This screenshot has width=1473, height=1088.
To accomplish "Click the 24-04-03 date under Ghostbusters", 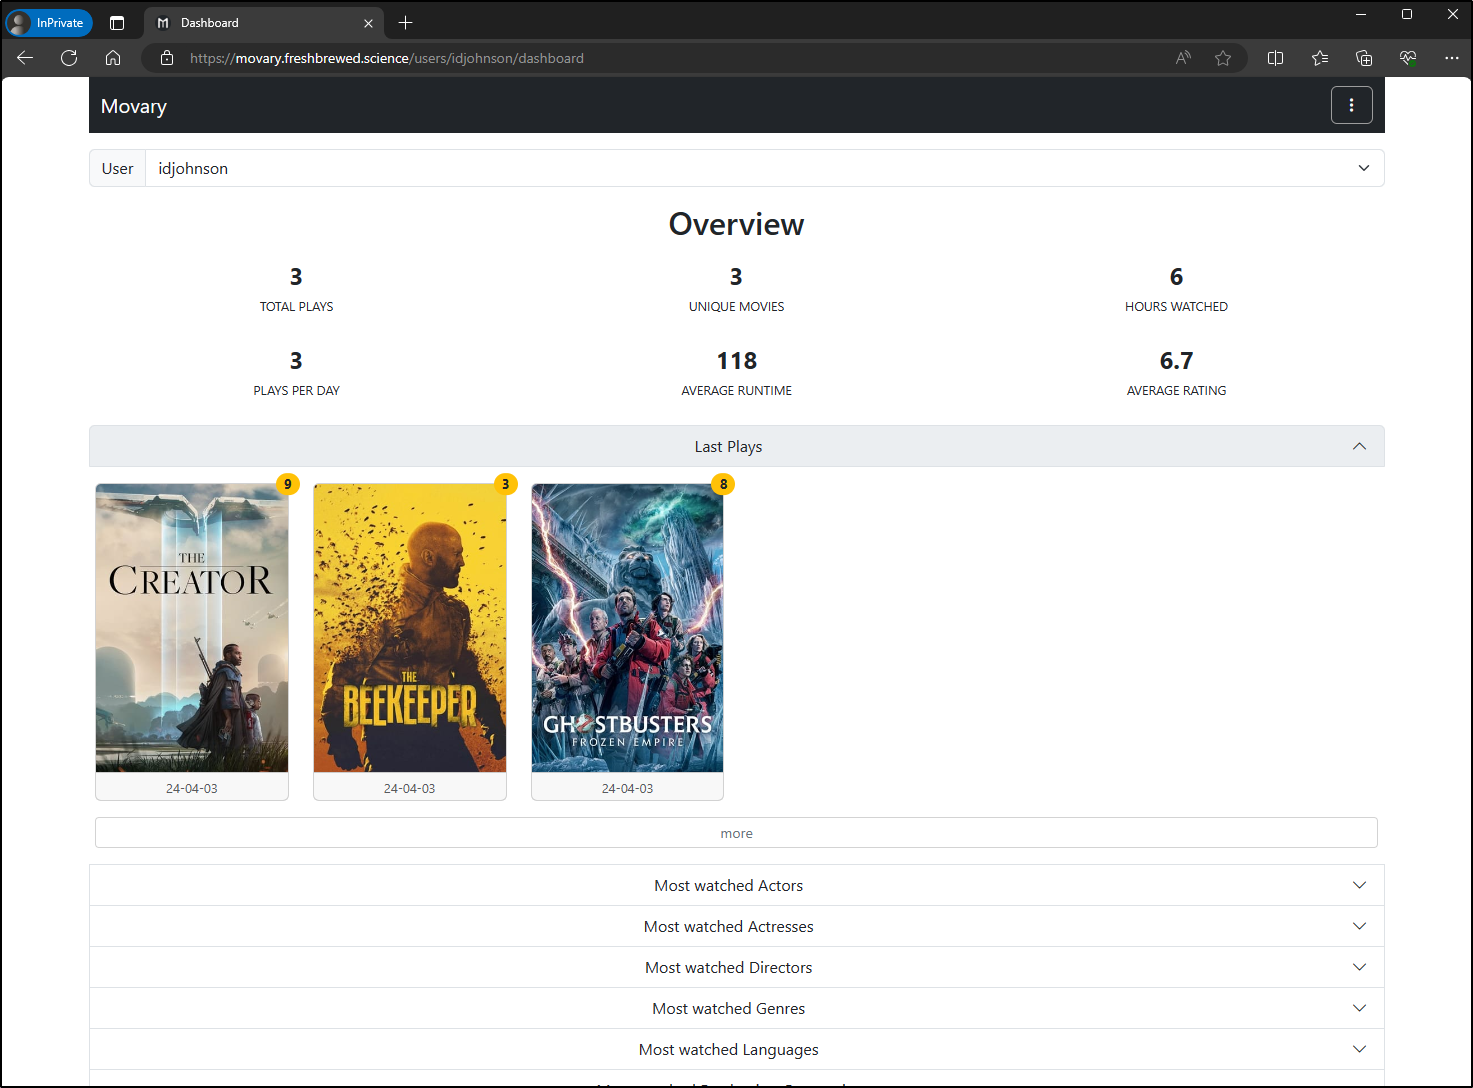I will [x=627, y=788].
